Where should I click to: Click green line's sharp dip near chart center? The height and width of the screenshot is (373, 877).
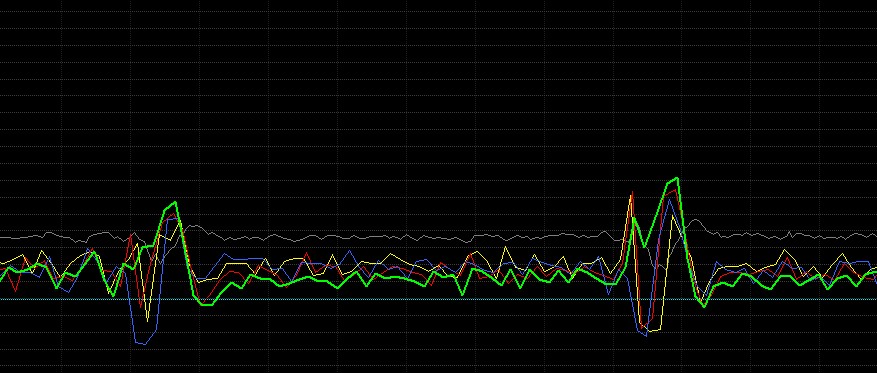pos(463,294)
